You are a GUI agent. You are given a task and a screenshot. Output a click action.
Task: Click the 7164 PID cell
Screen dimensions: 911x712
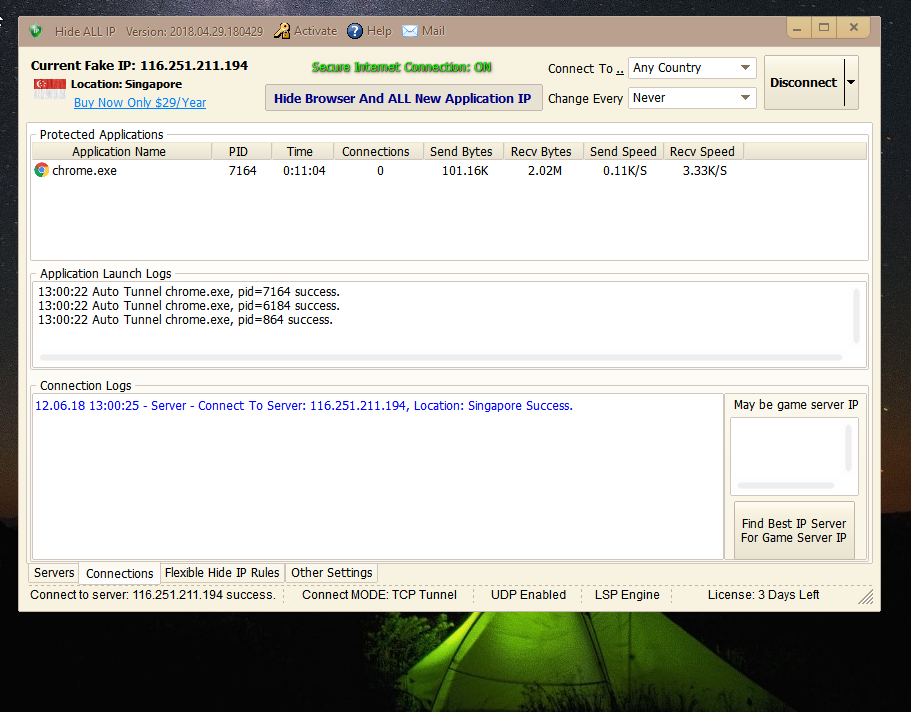[242, 170]
